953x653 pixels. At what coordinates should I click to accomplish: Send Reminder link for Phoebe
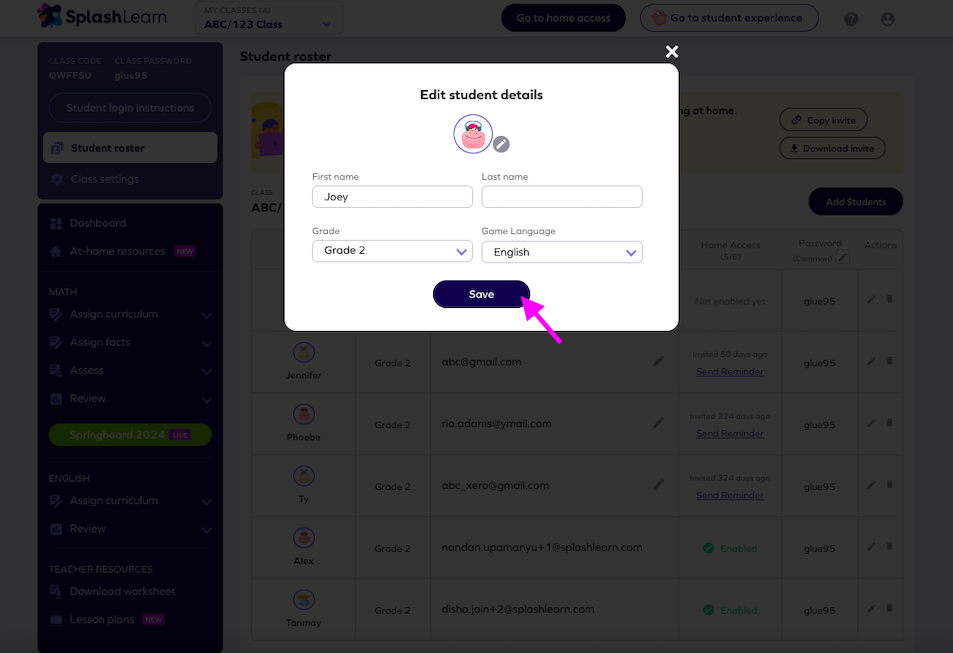[729, 434]
